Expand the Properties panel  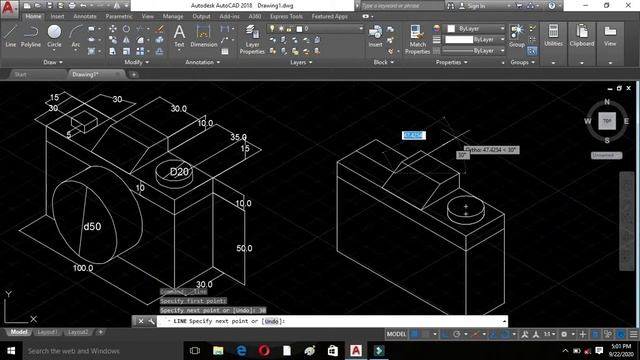(x=451, y=62)
